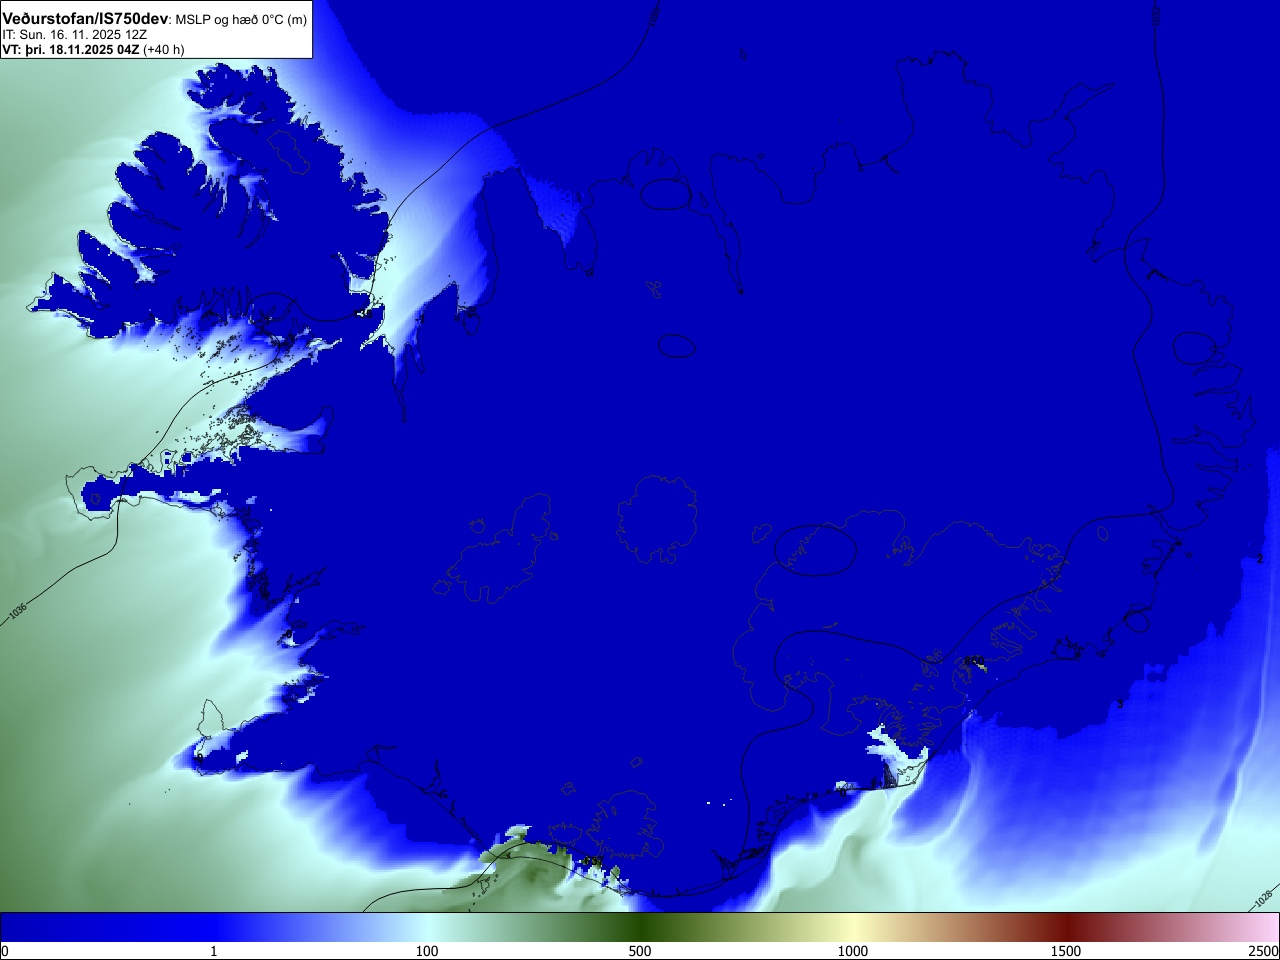Select the 'MSLP og hæð 0°C (m)' label
Viewport: 1280px width, 960px height.
241,20
